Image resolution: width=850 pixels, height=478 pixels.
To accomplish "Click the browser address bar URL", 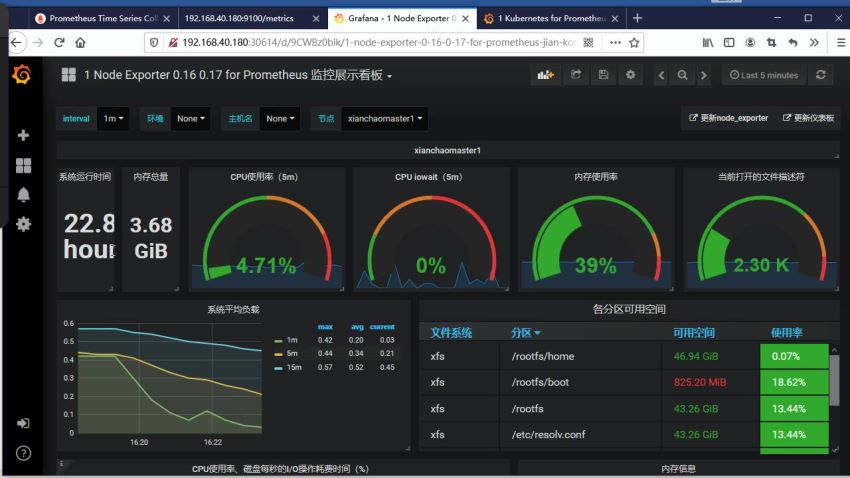I will [x=378, y=42].
